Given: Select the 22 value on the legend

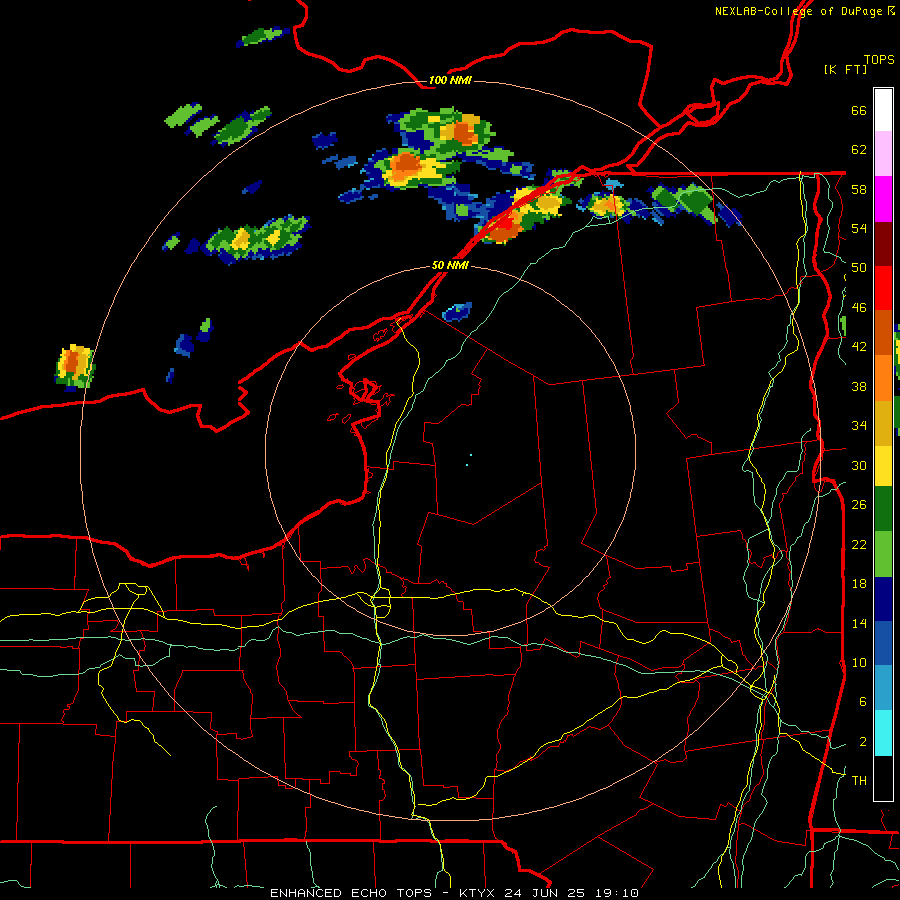Looking at the screenshot, I should (x=859, y=544).
